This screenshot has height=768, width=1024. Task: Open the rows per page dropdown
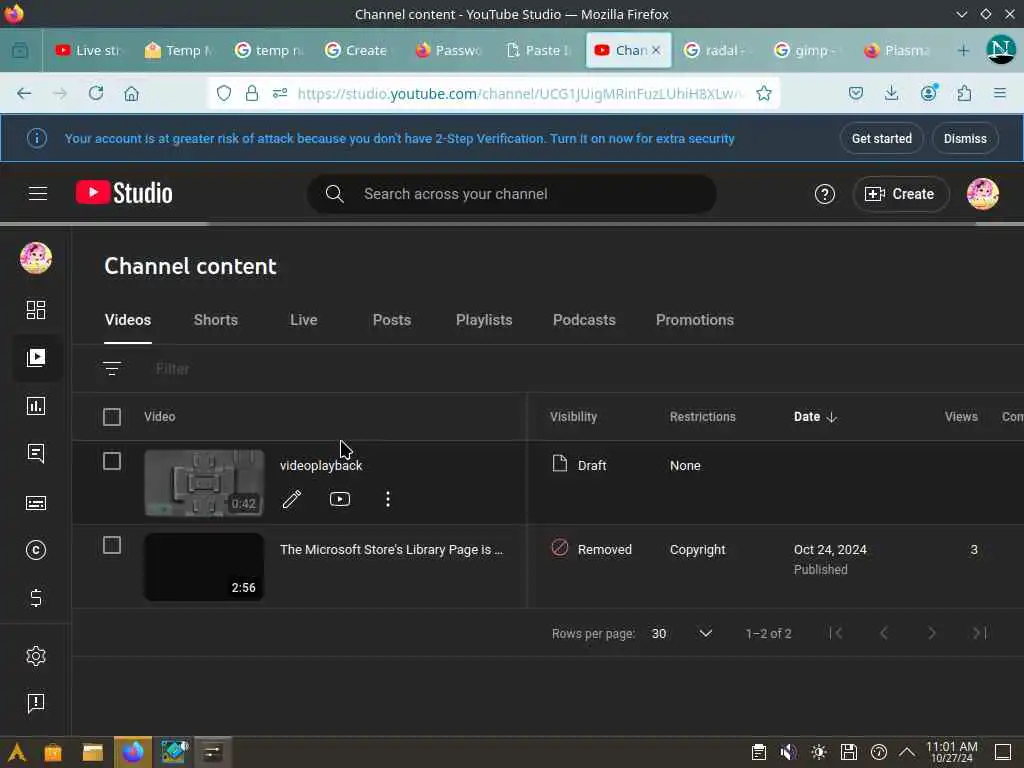point(682,633)
